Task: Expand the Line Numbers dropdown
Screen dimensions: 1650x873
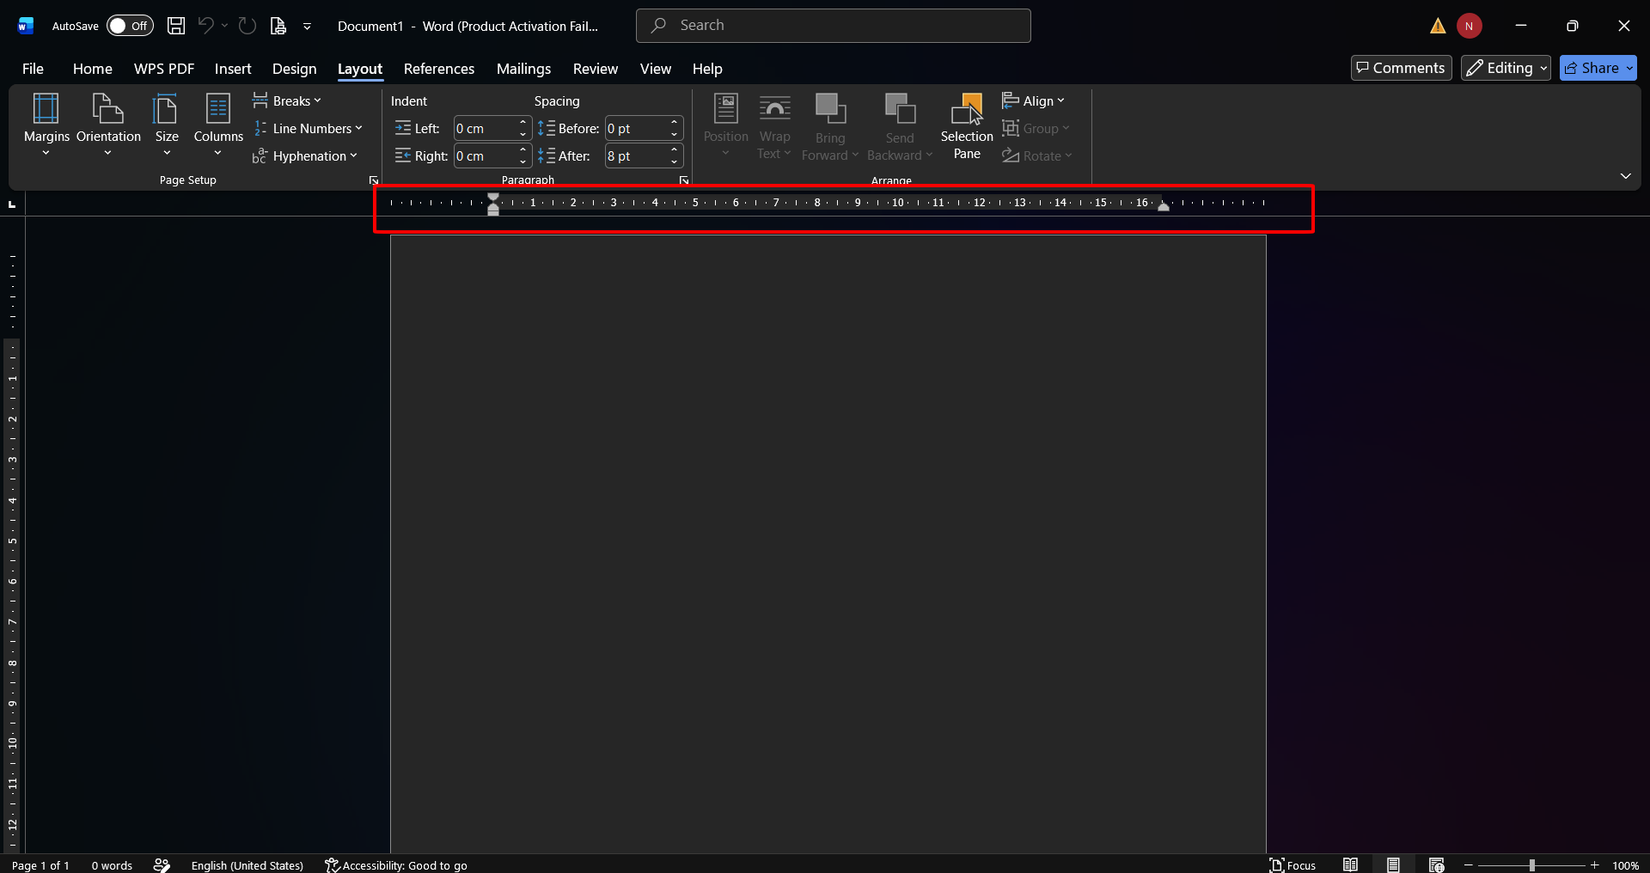Action: [x=307, y=128]
